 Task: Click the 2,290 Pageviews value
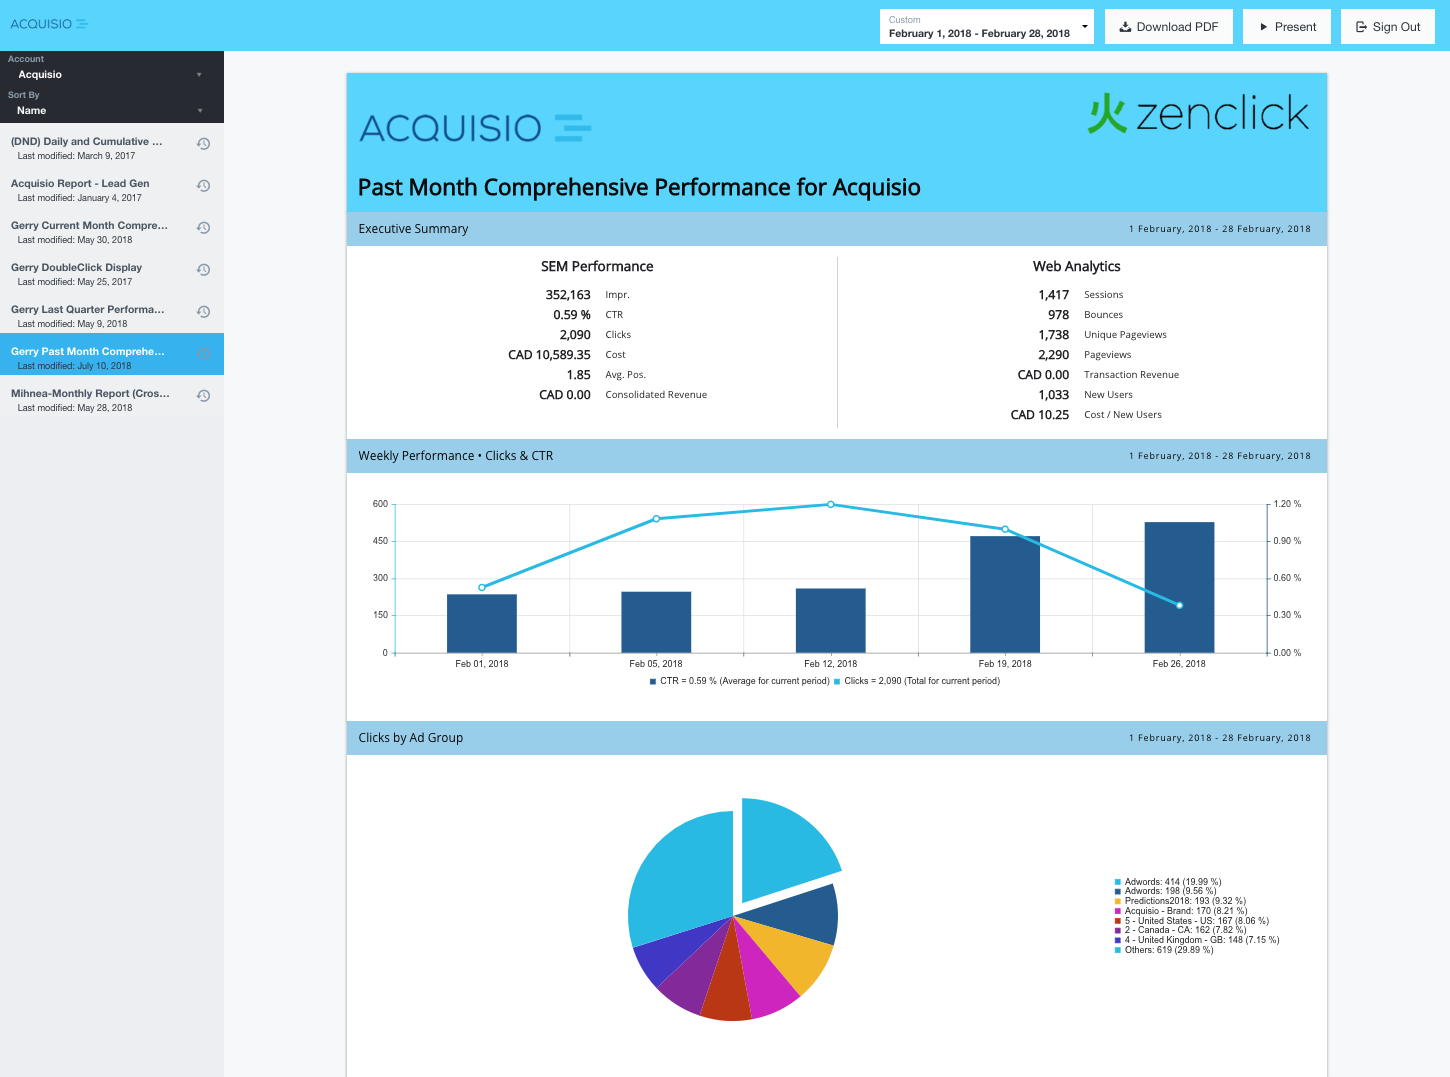click(1054, 355)
